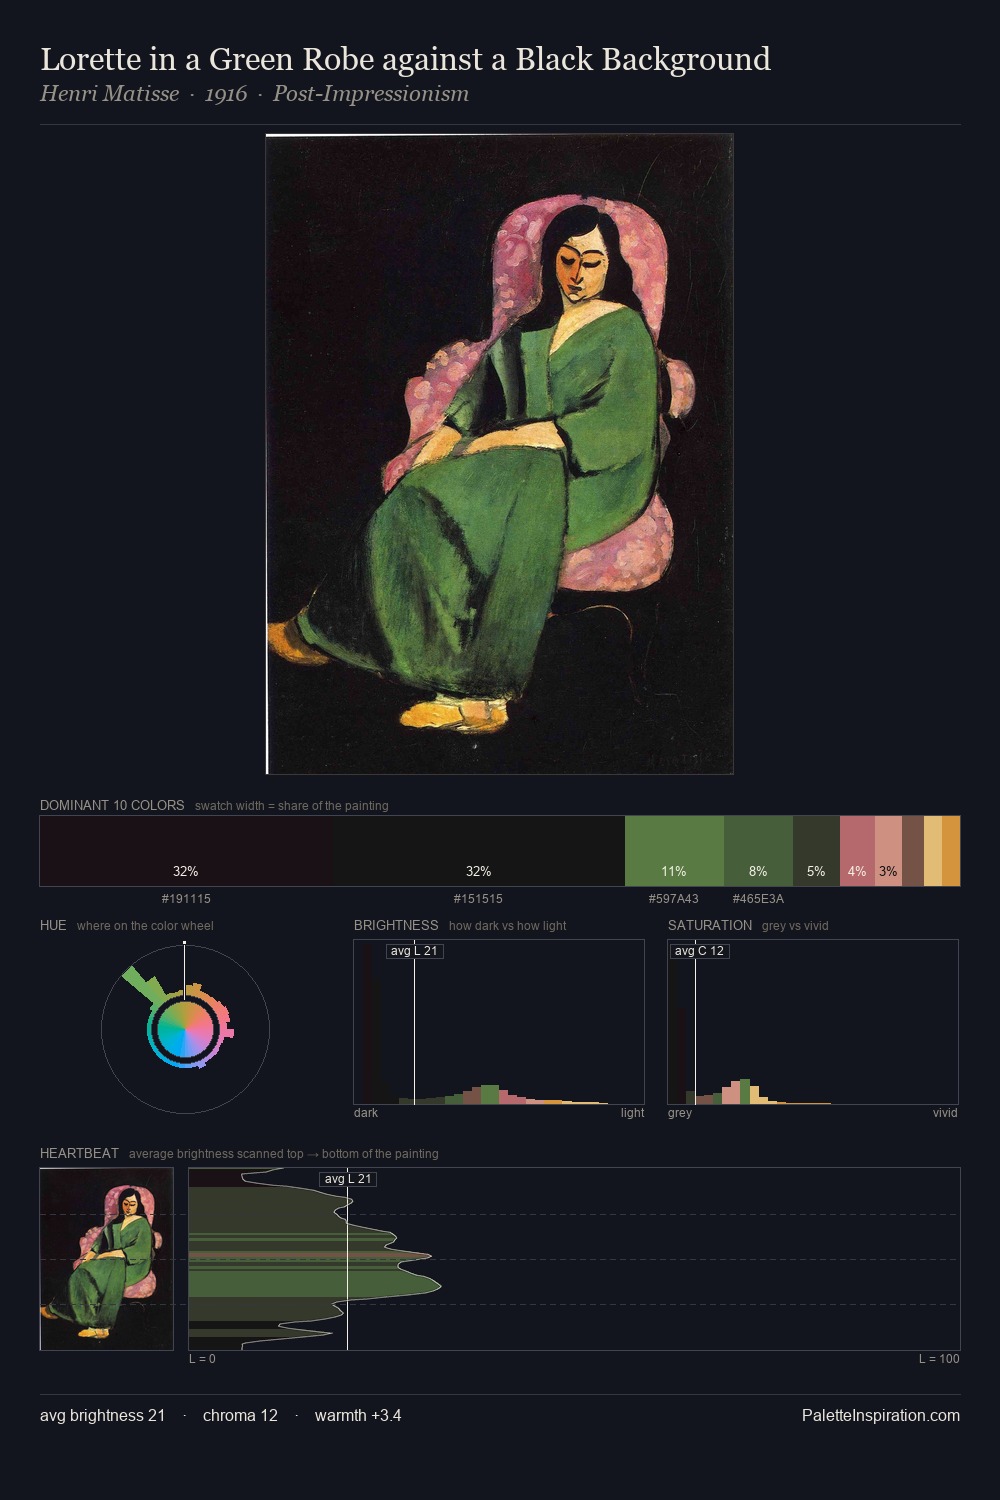Screen dimensions: 1000x1500
Task: Click the green bar in the brightness histogram
Action: [x=489, y=1095]
